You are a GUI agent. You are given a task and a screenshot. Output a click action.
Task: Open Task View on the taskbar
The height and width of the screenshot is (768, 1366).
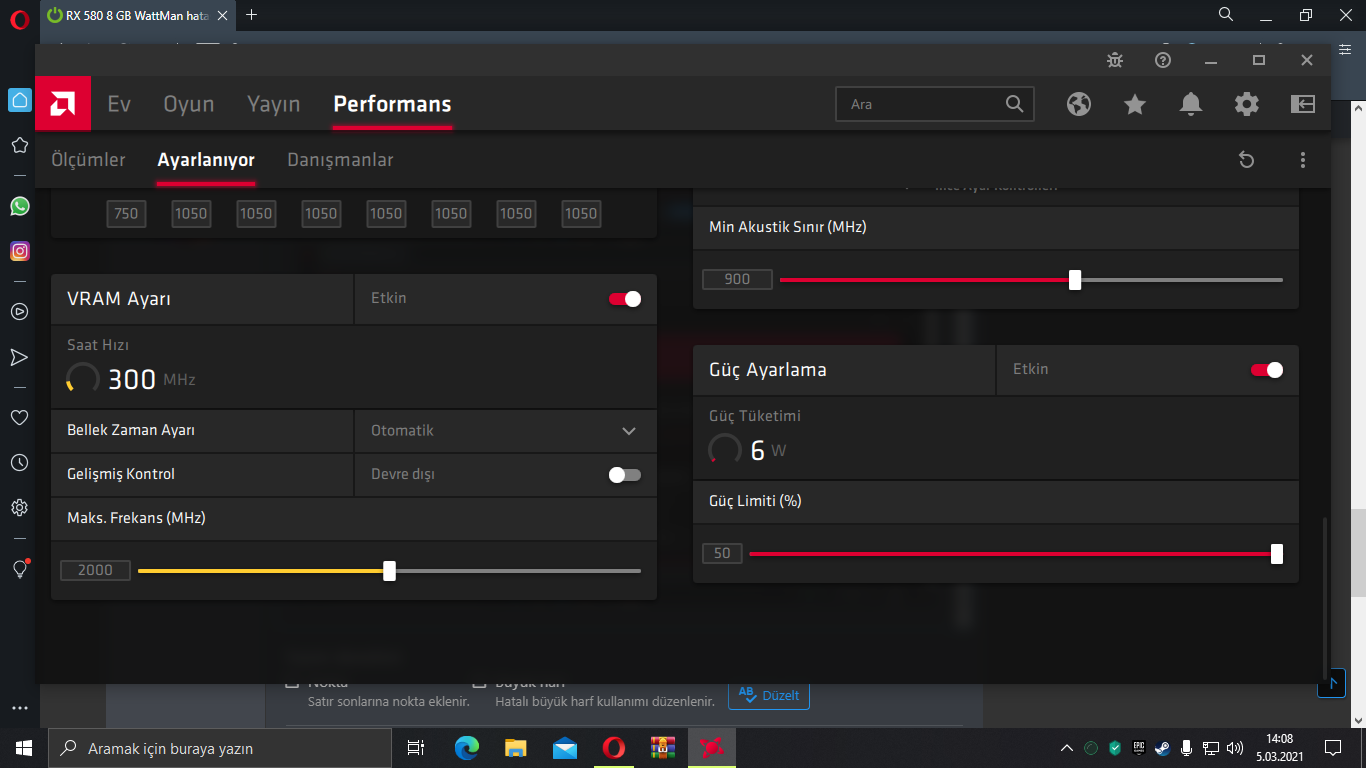[416, 748]
